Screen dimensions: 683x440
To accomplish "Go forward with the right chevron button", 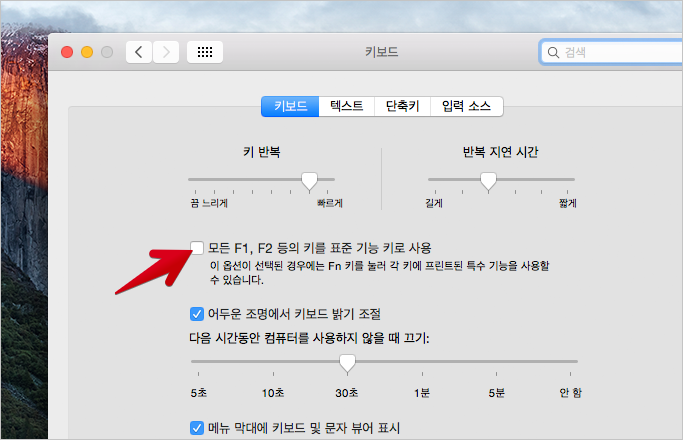I will pyautogui.click(x=166, y=52).
